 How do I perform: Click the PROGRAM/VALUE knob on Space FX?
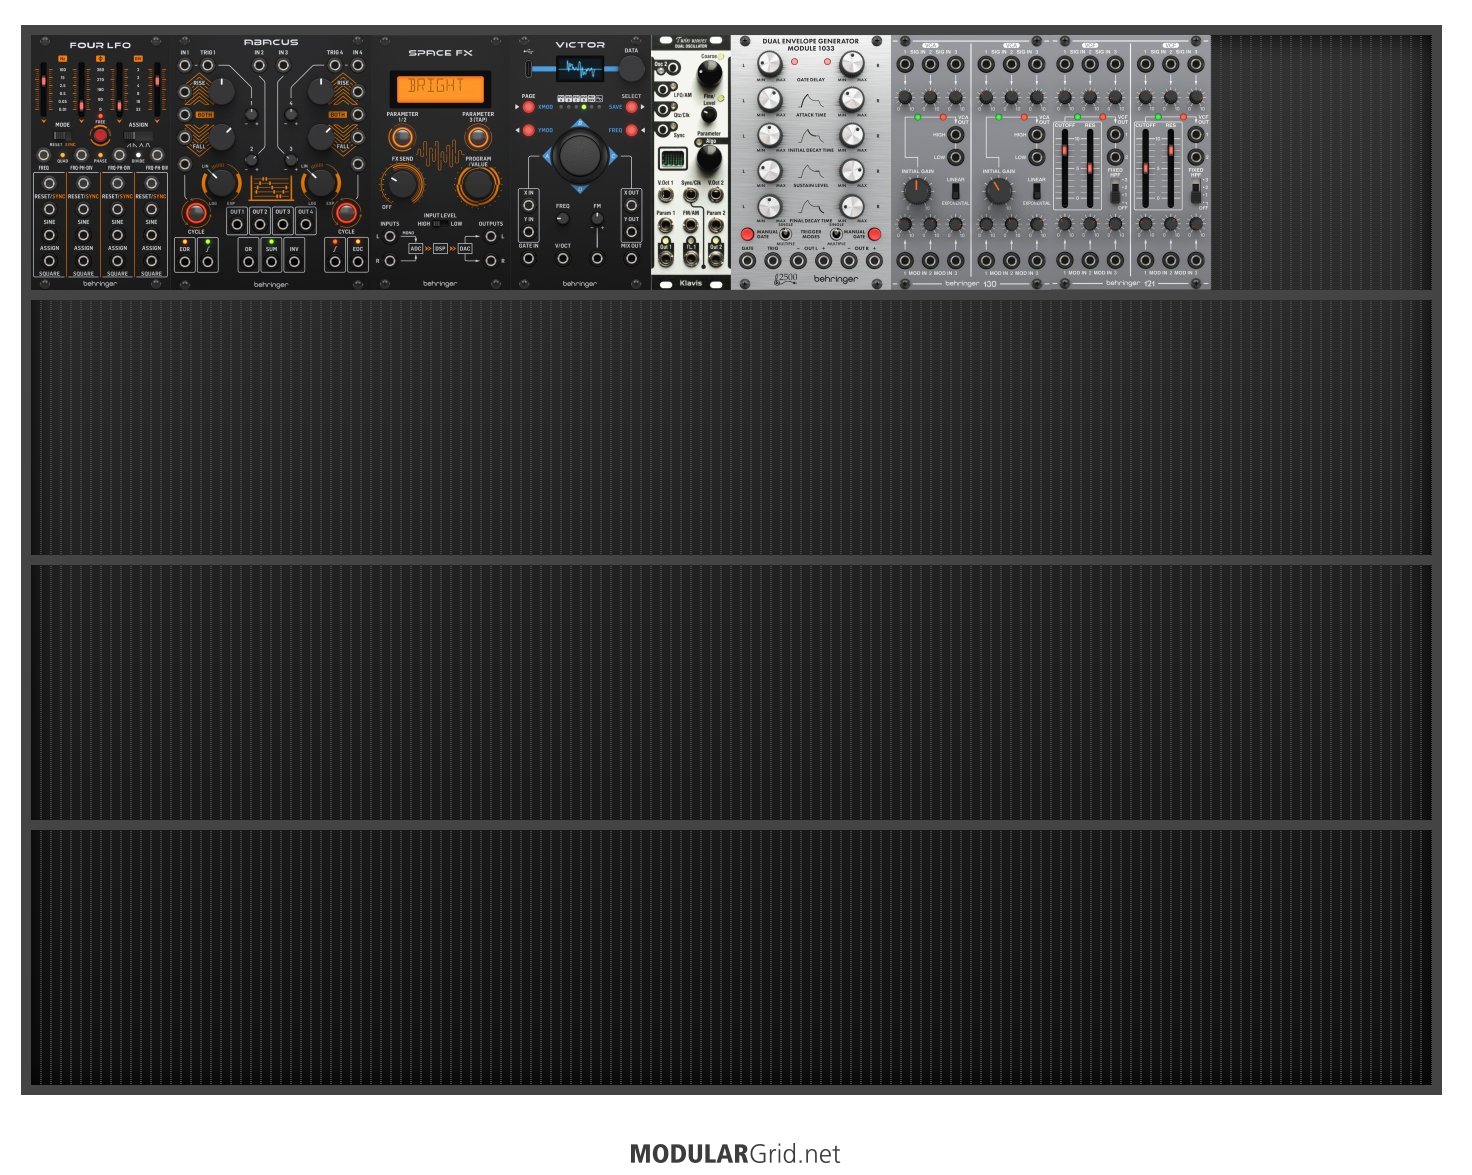(x=477, y=184)
